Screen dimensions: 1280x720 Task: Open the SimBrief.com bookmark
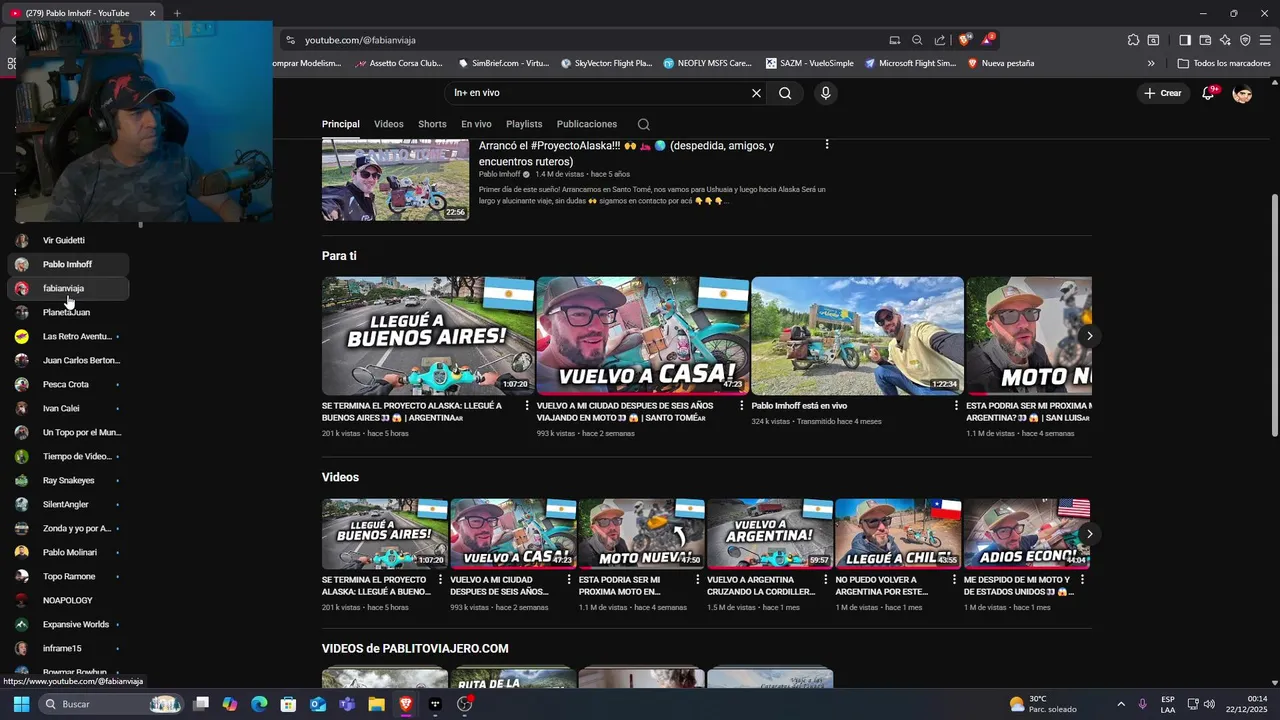tap(503, 63)
